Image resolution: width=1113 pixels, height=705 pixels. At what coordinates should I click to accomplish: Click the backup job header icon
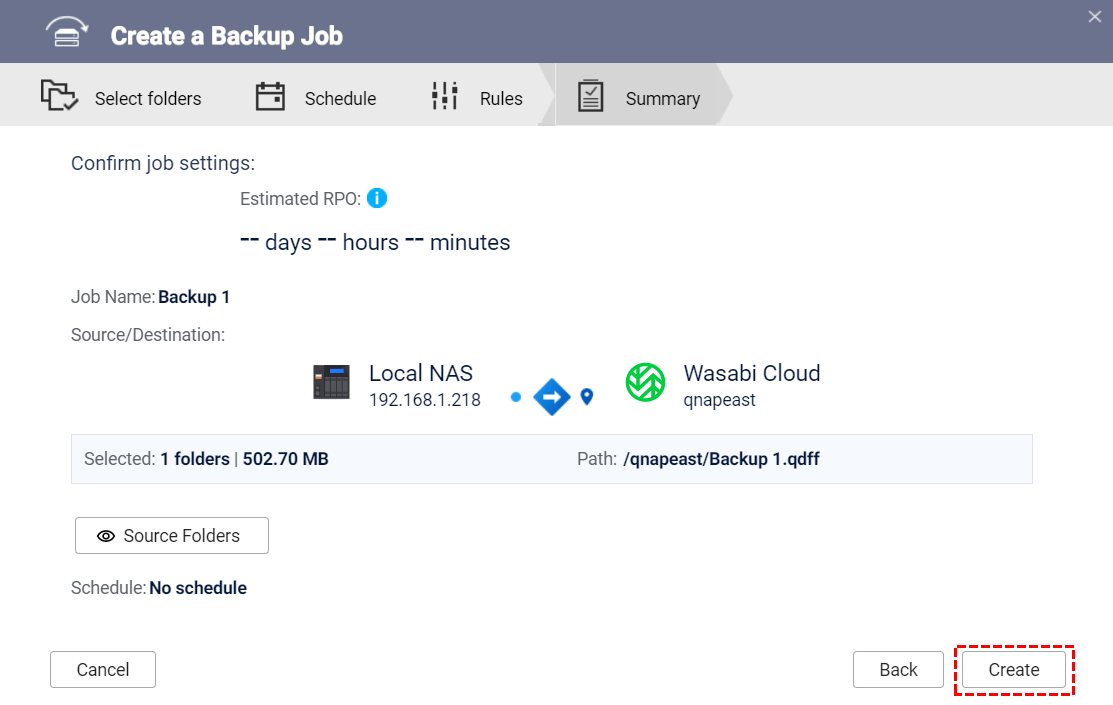click(x=68, y=34)
